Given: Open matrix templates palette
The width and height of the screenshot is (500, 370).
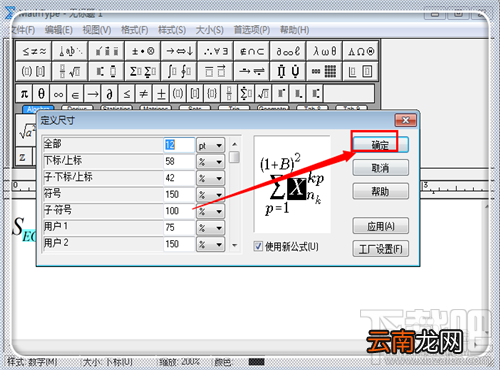Looking at the screenshot, I should click(324, 71).
